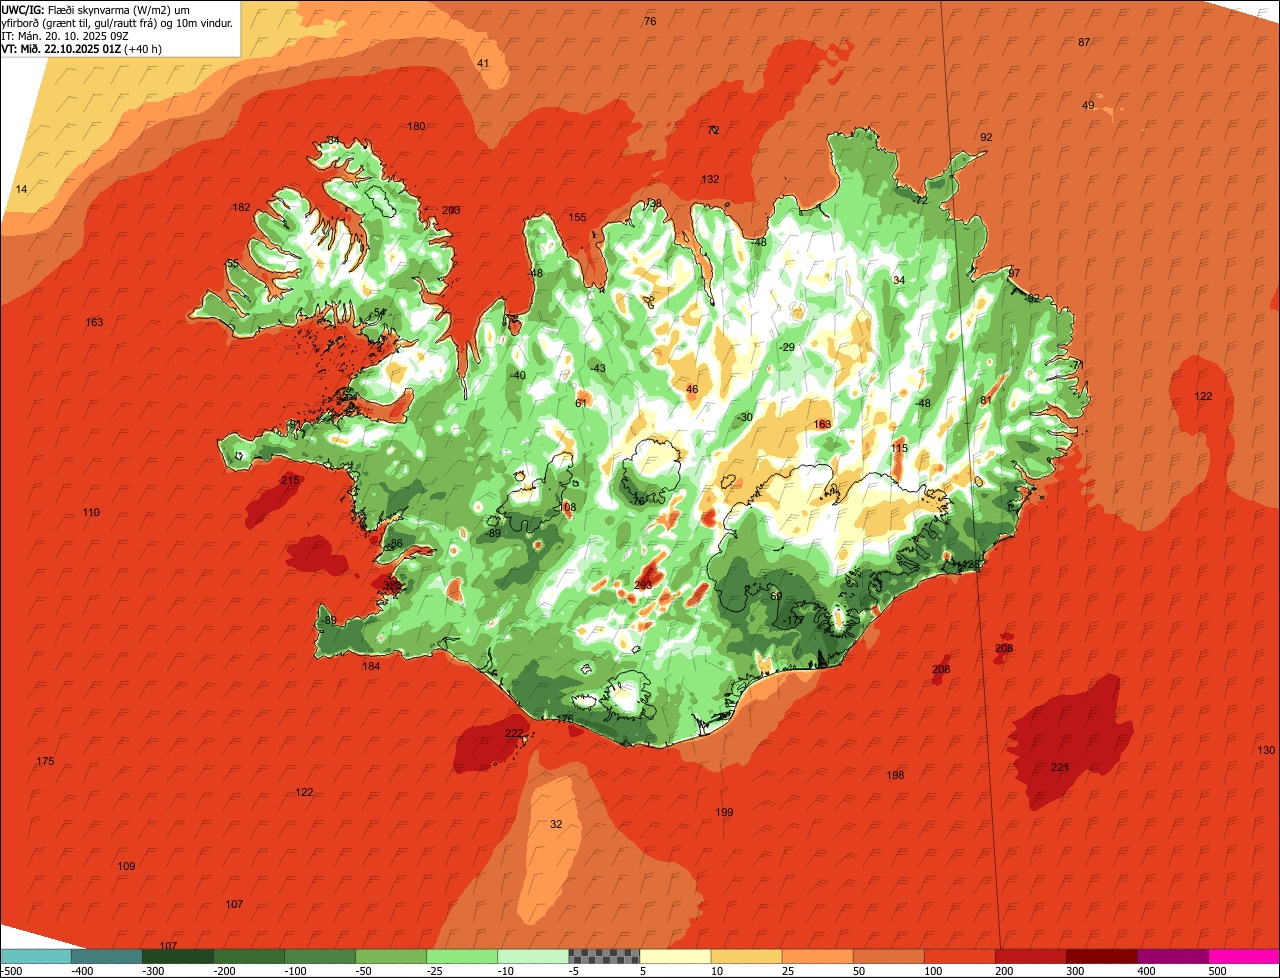Click the value '-43' inland
The width and height of the screenshot is (1280, 978).
(597, 368)
